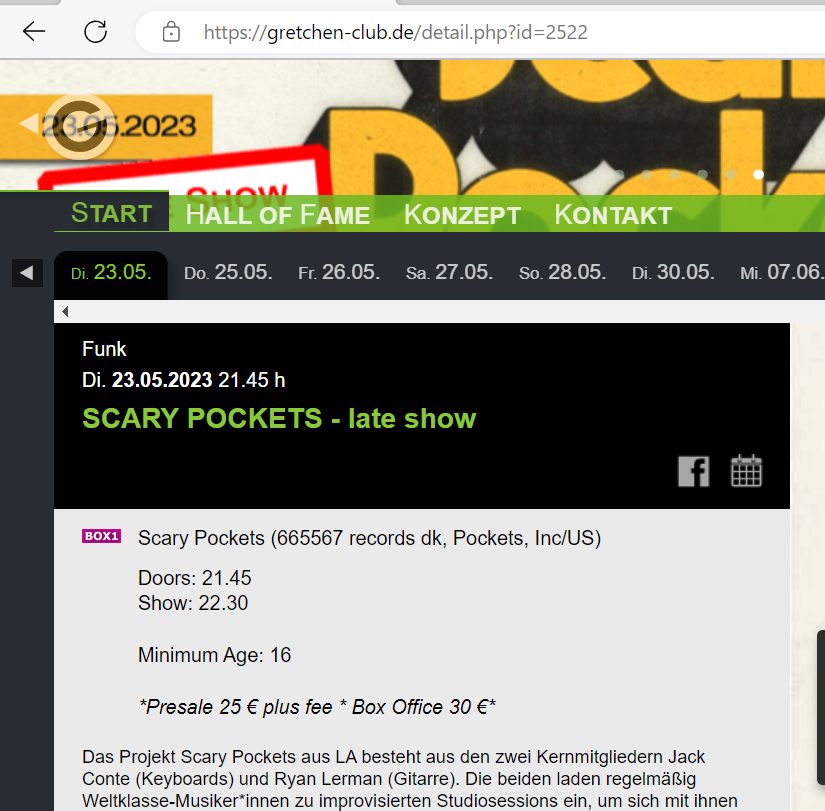This screenshot has width=825, height=811.
Task: Select the Di. 23.05. date tab
Action: click(111, 273)
